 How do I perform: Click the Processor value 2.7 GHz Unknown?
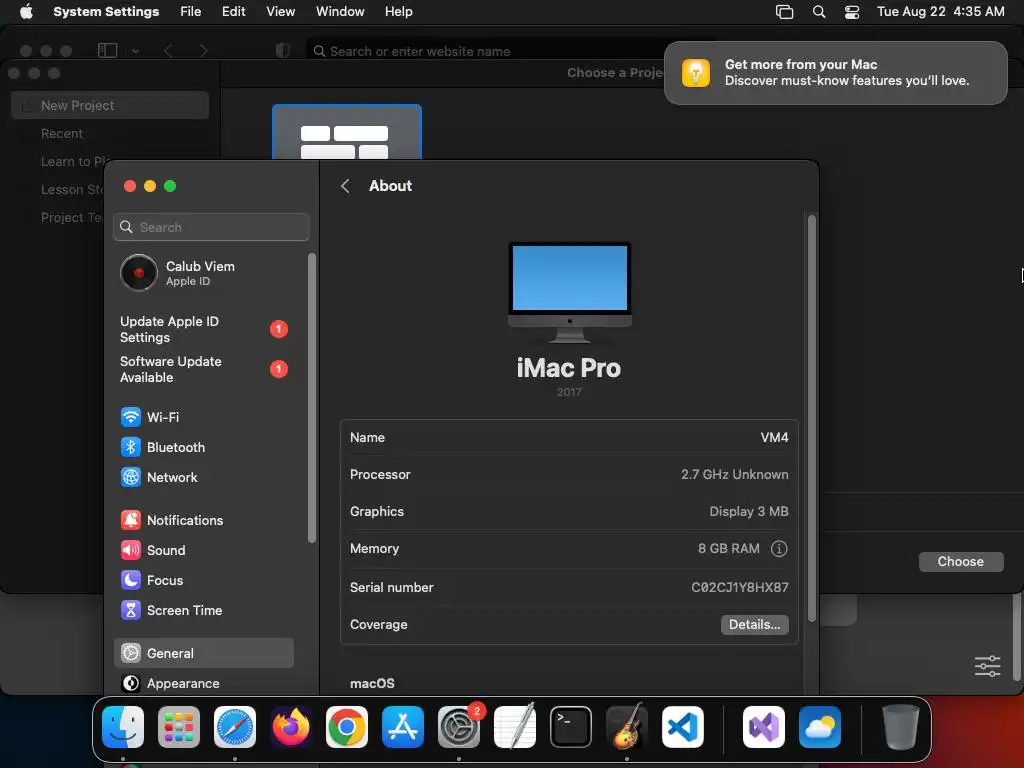[735, 474]
